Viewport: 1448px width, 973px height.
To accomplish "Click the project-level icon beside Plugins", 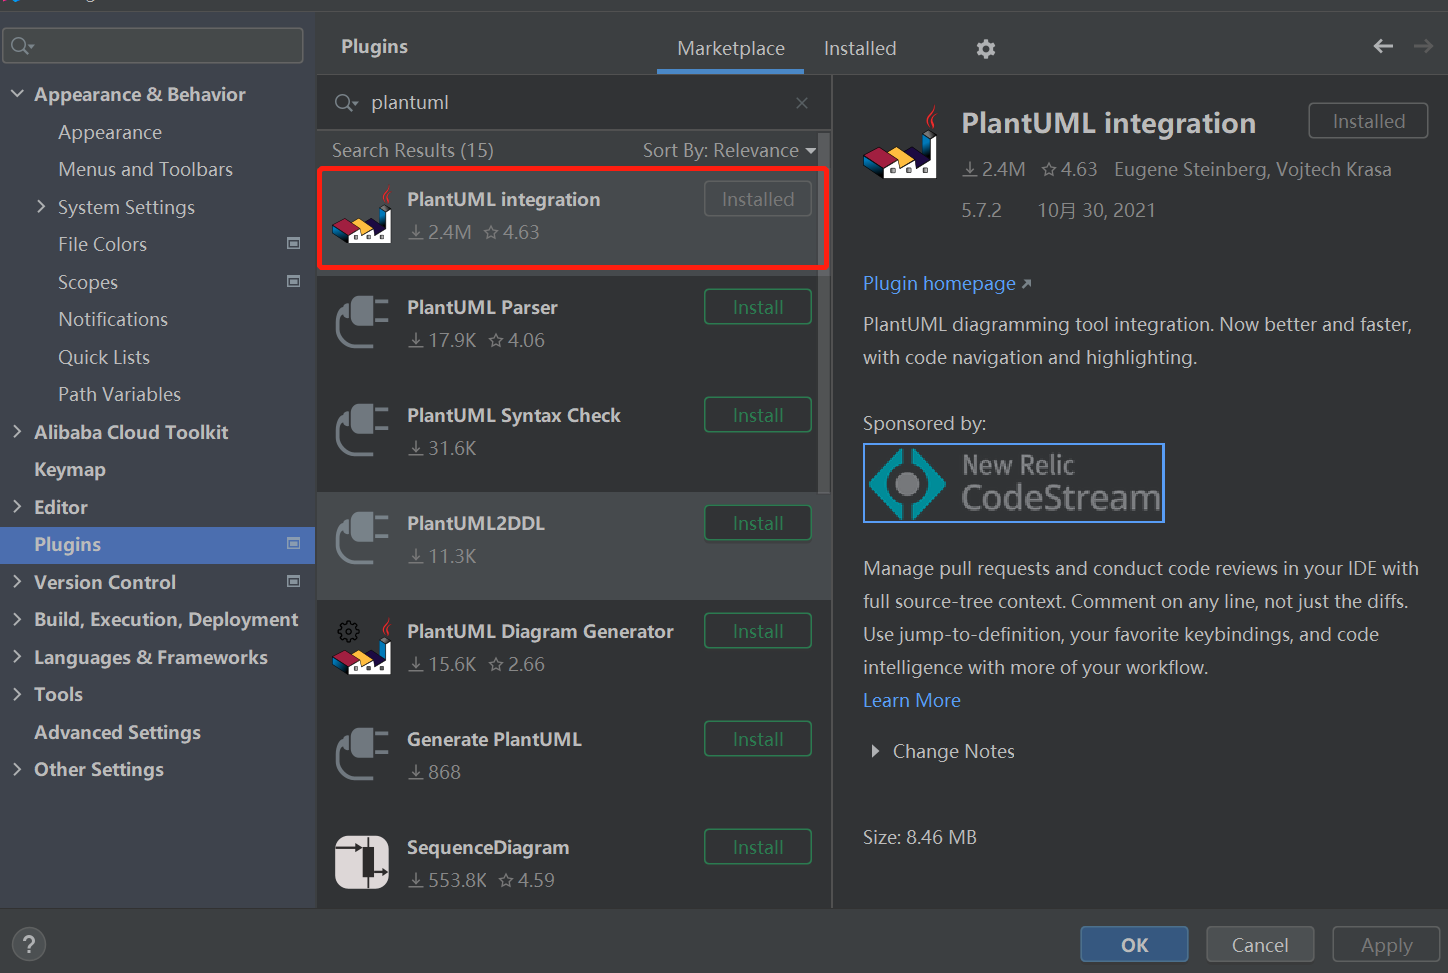I will coord(294,543).
